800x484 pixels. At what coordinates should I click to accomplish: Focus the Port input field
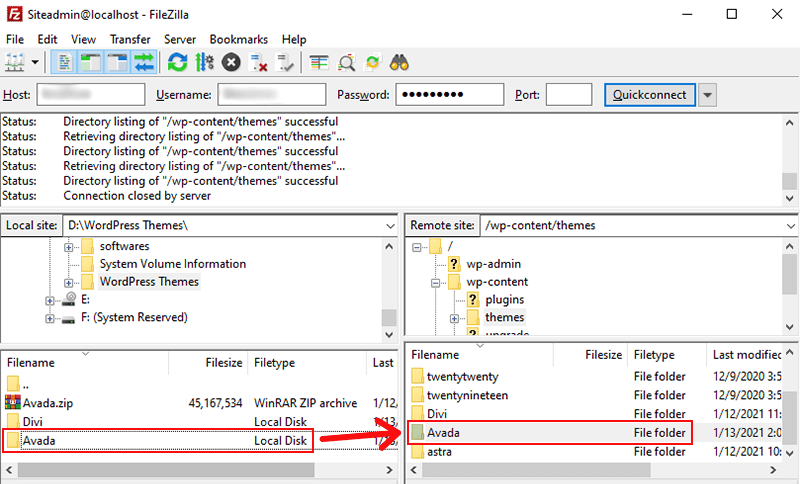click(569, 94)
